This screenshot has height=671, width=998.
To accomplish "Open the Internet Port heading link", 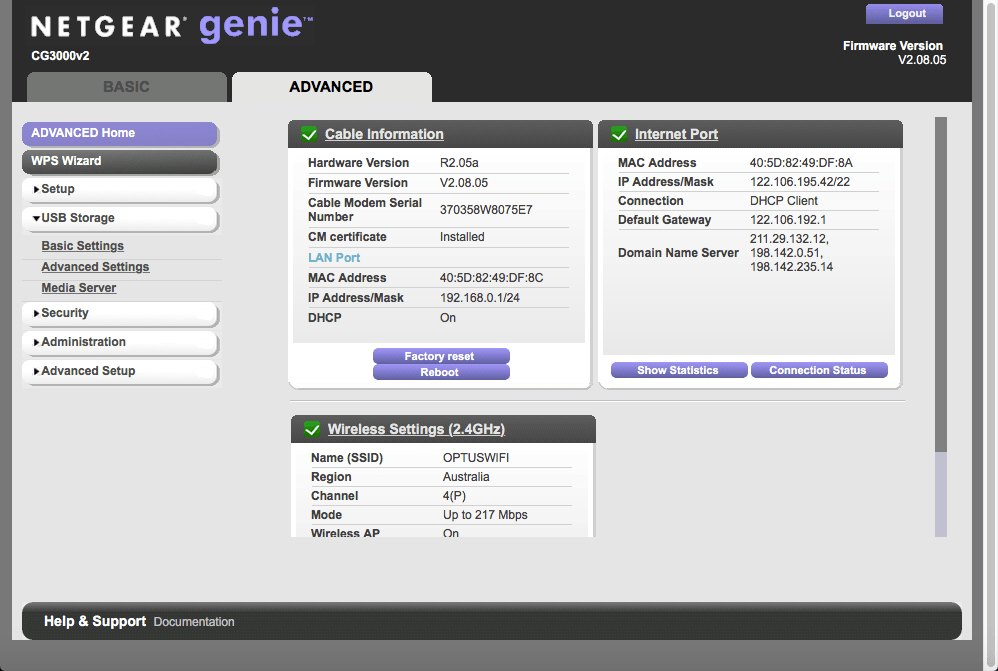I will [676, 134].
